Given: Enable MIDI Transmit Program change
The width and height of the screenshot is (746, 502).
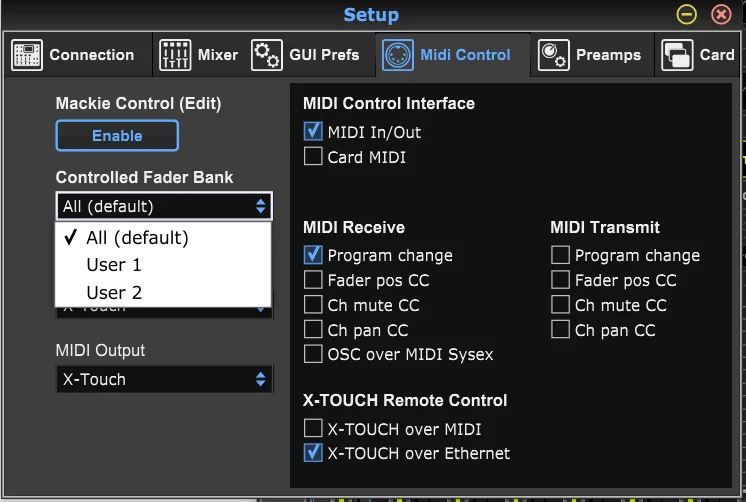Looking at the screenshot, I should pyautogui.click(x=560, y=255).
